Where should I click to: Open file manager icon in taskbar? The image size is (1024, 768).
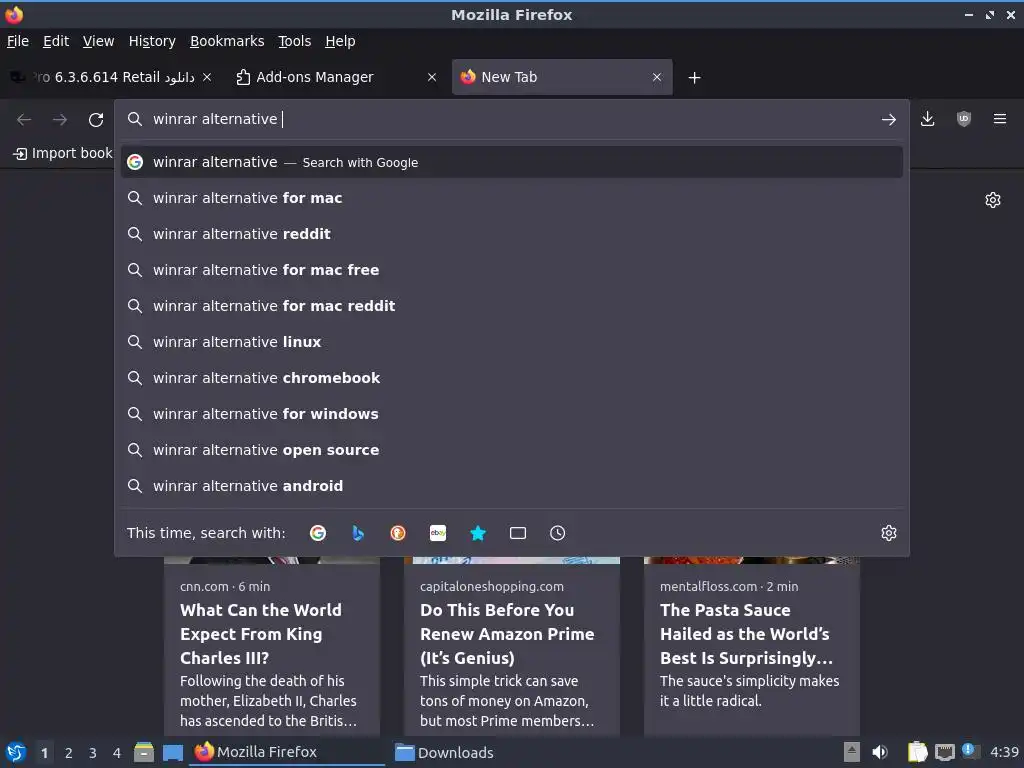tap(144, 752)
